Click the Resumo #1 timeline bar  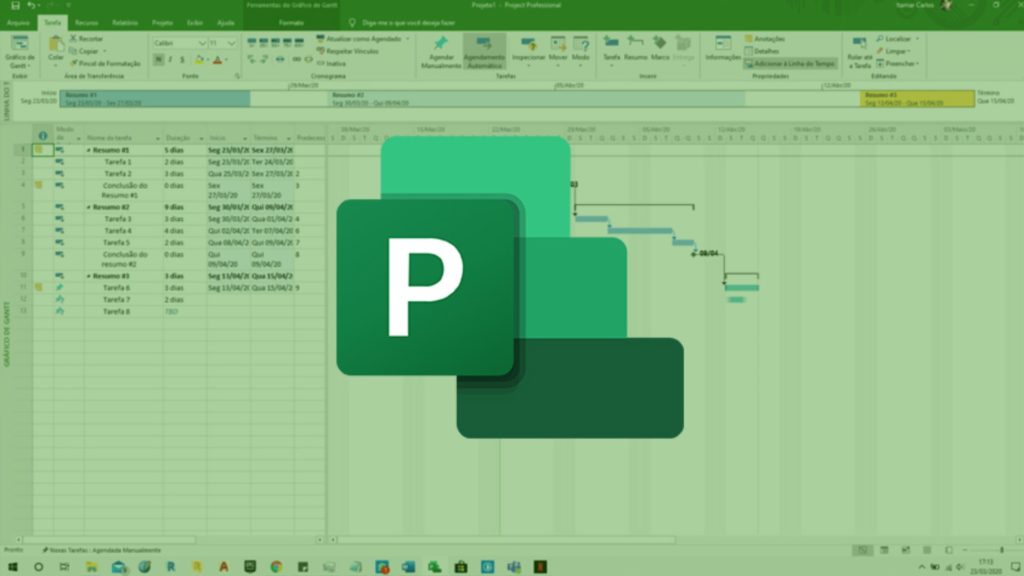tap(155, 99)
